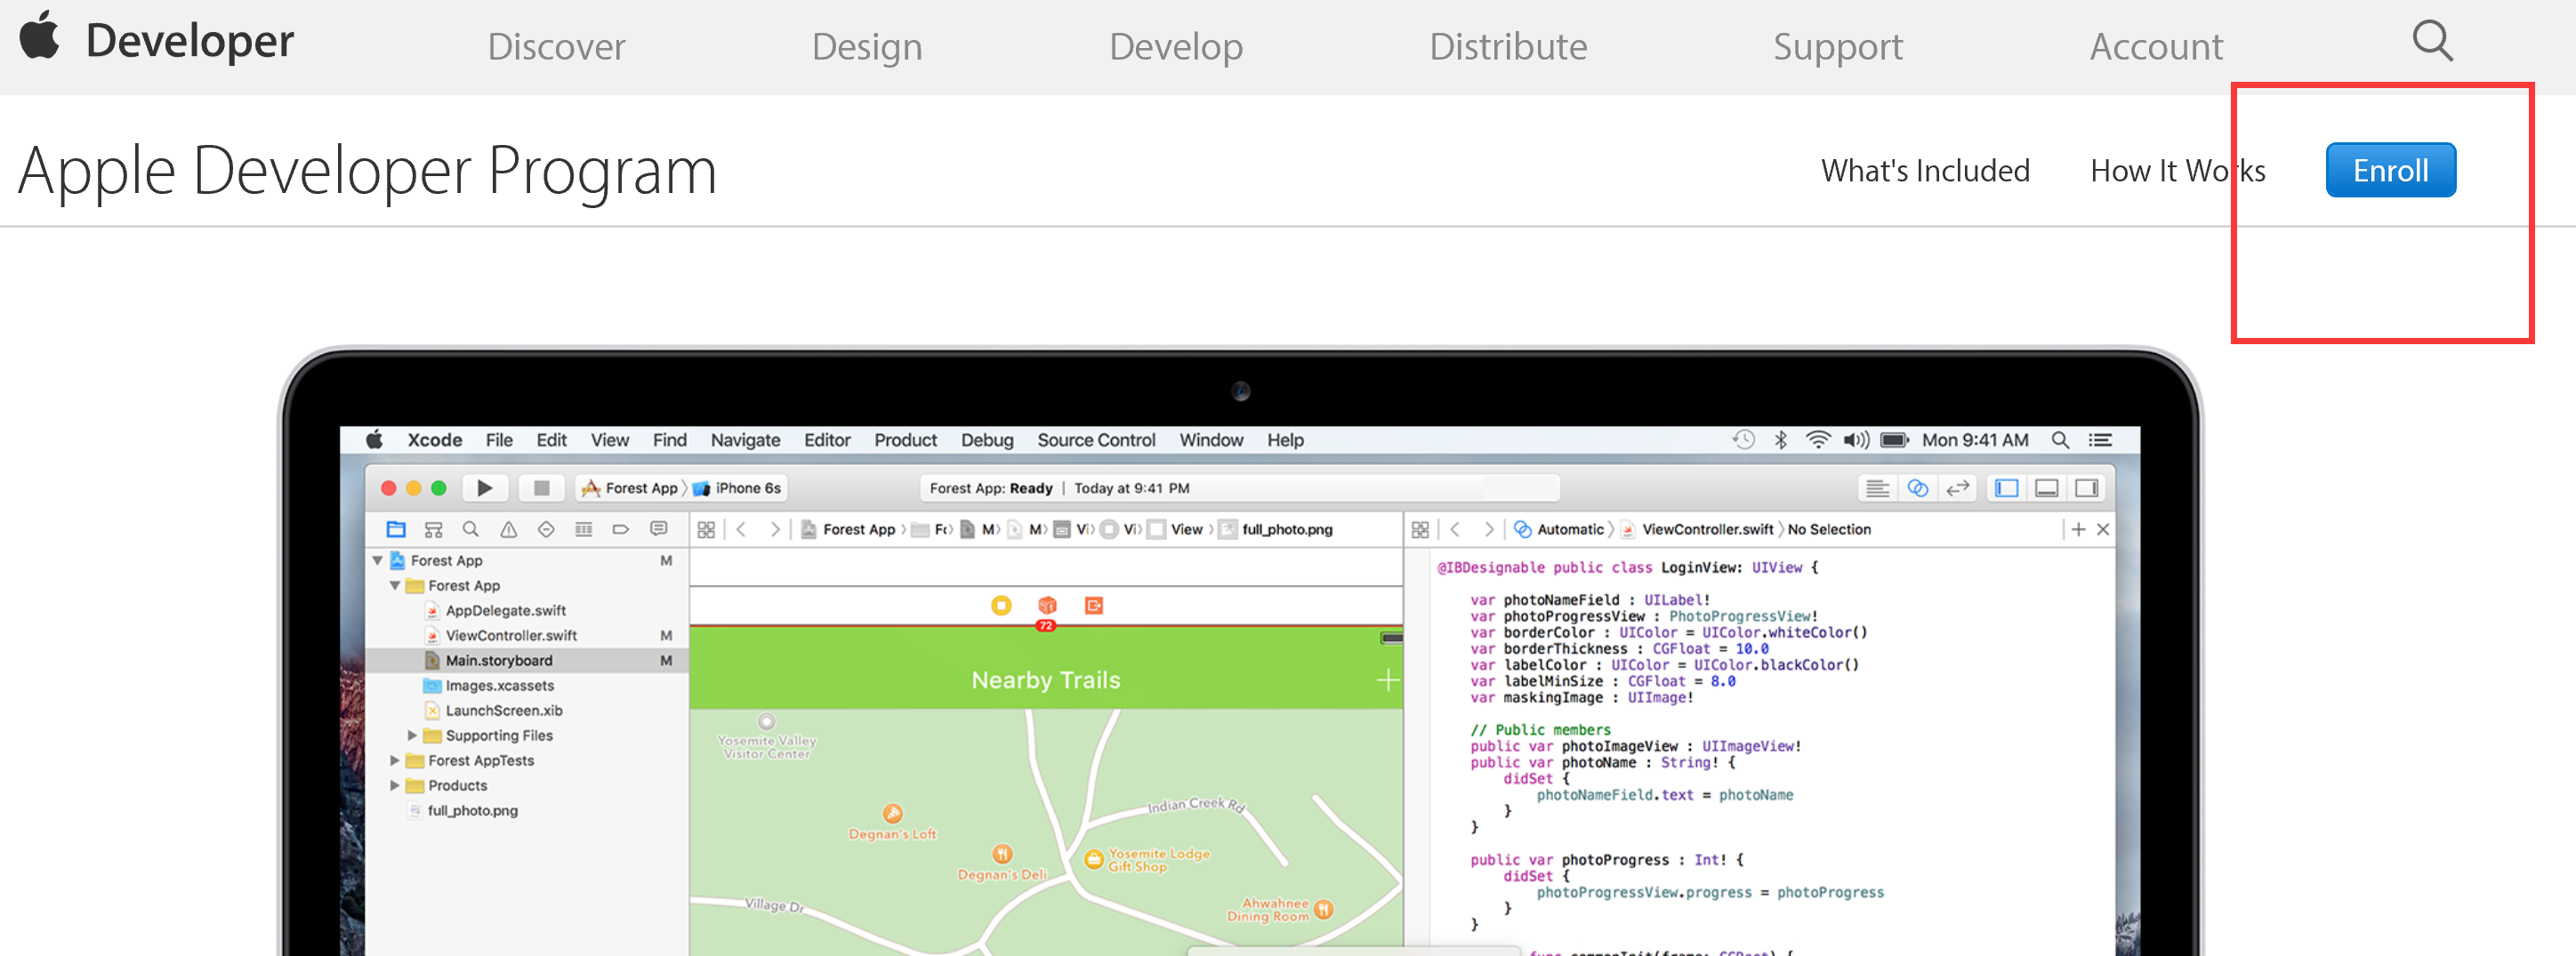Open the File menu in Xcode
The height and width of the screenshot is (956, 2576).
coord(499,440)
